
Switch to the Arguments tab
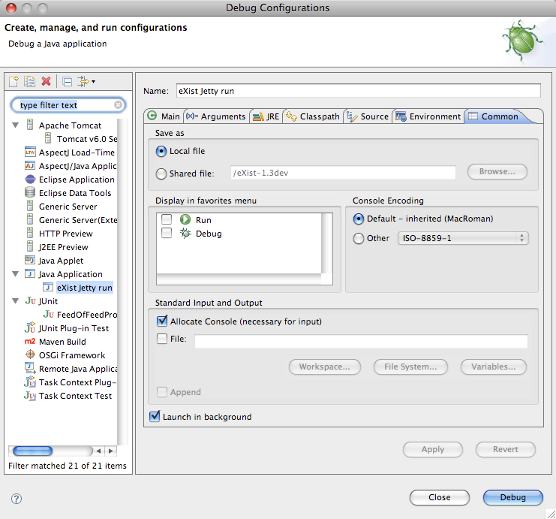[216, 116]
